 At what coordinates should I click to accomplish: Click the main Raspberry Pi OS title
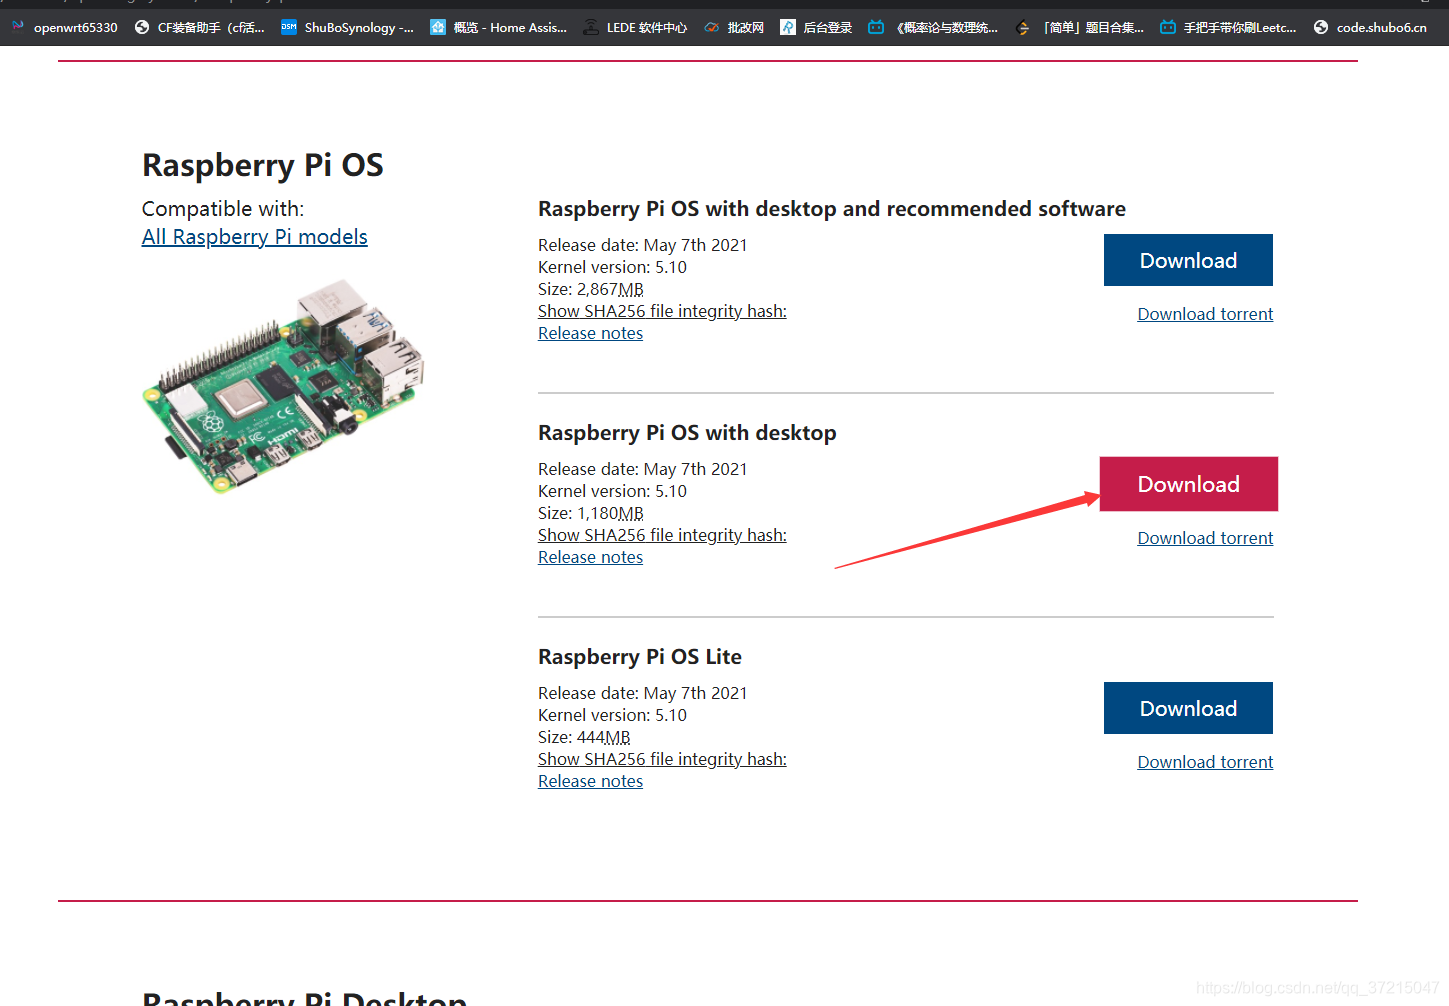(x=263, y=165)
